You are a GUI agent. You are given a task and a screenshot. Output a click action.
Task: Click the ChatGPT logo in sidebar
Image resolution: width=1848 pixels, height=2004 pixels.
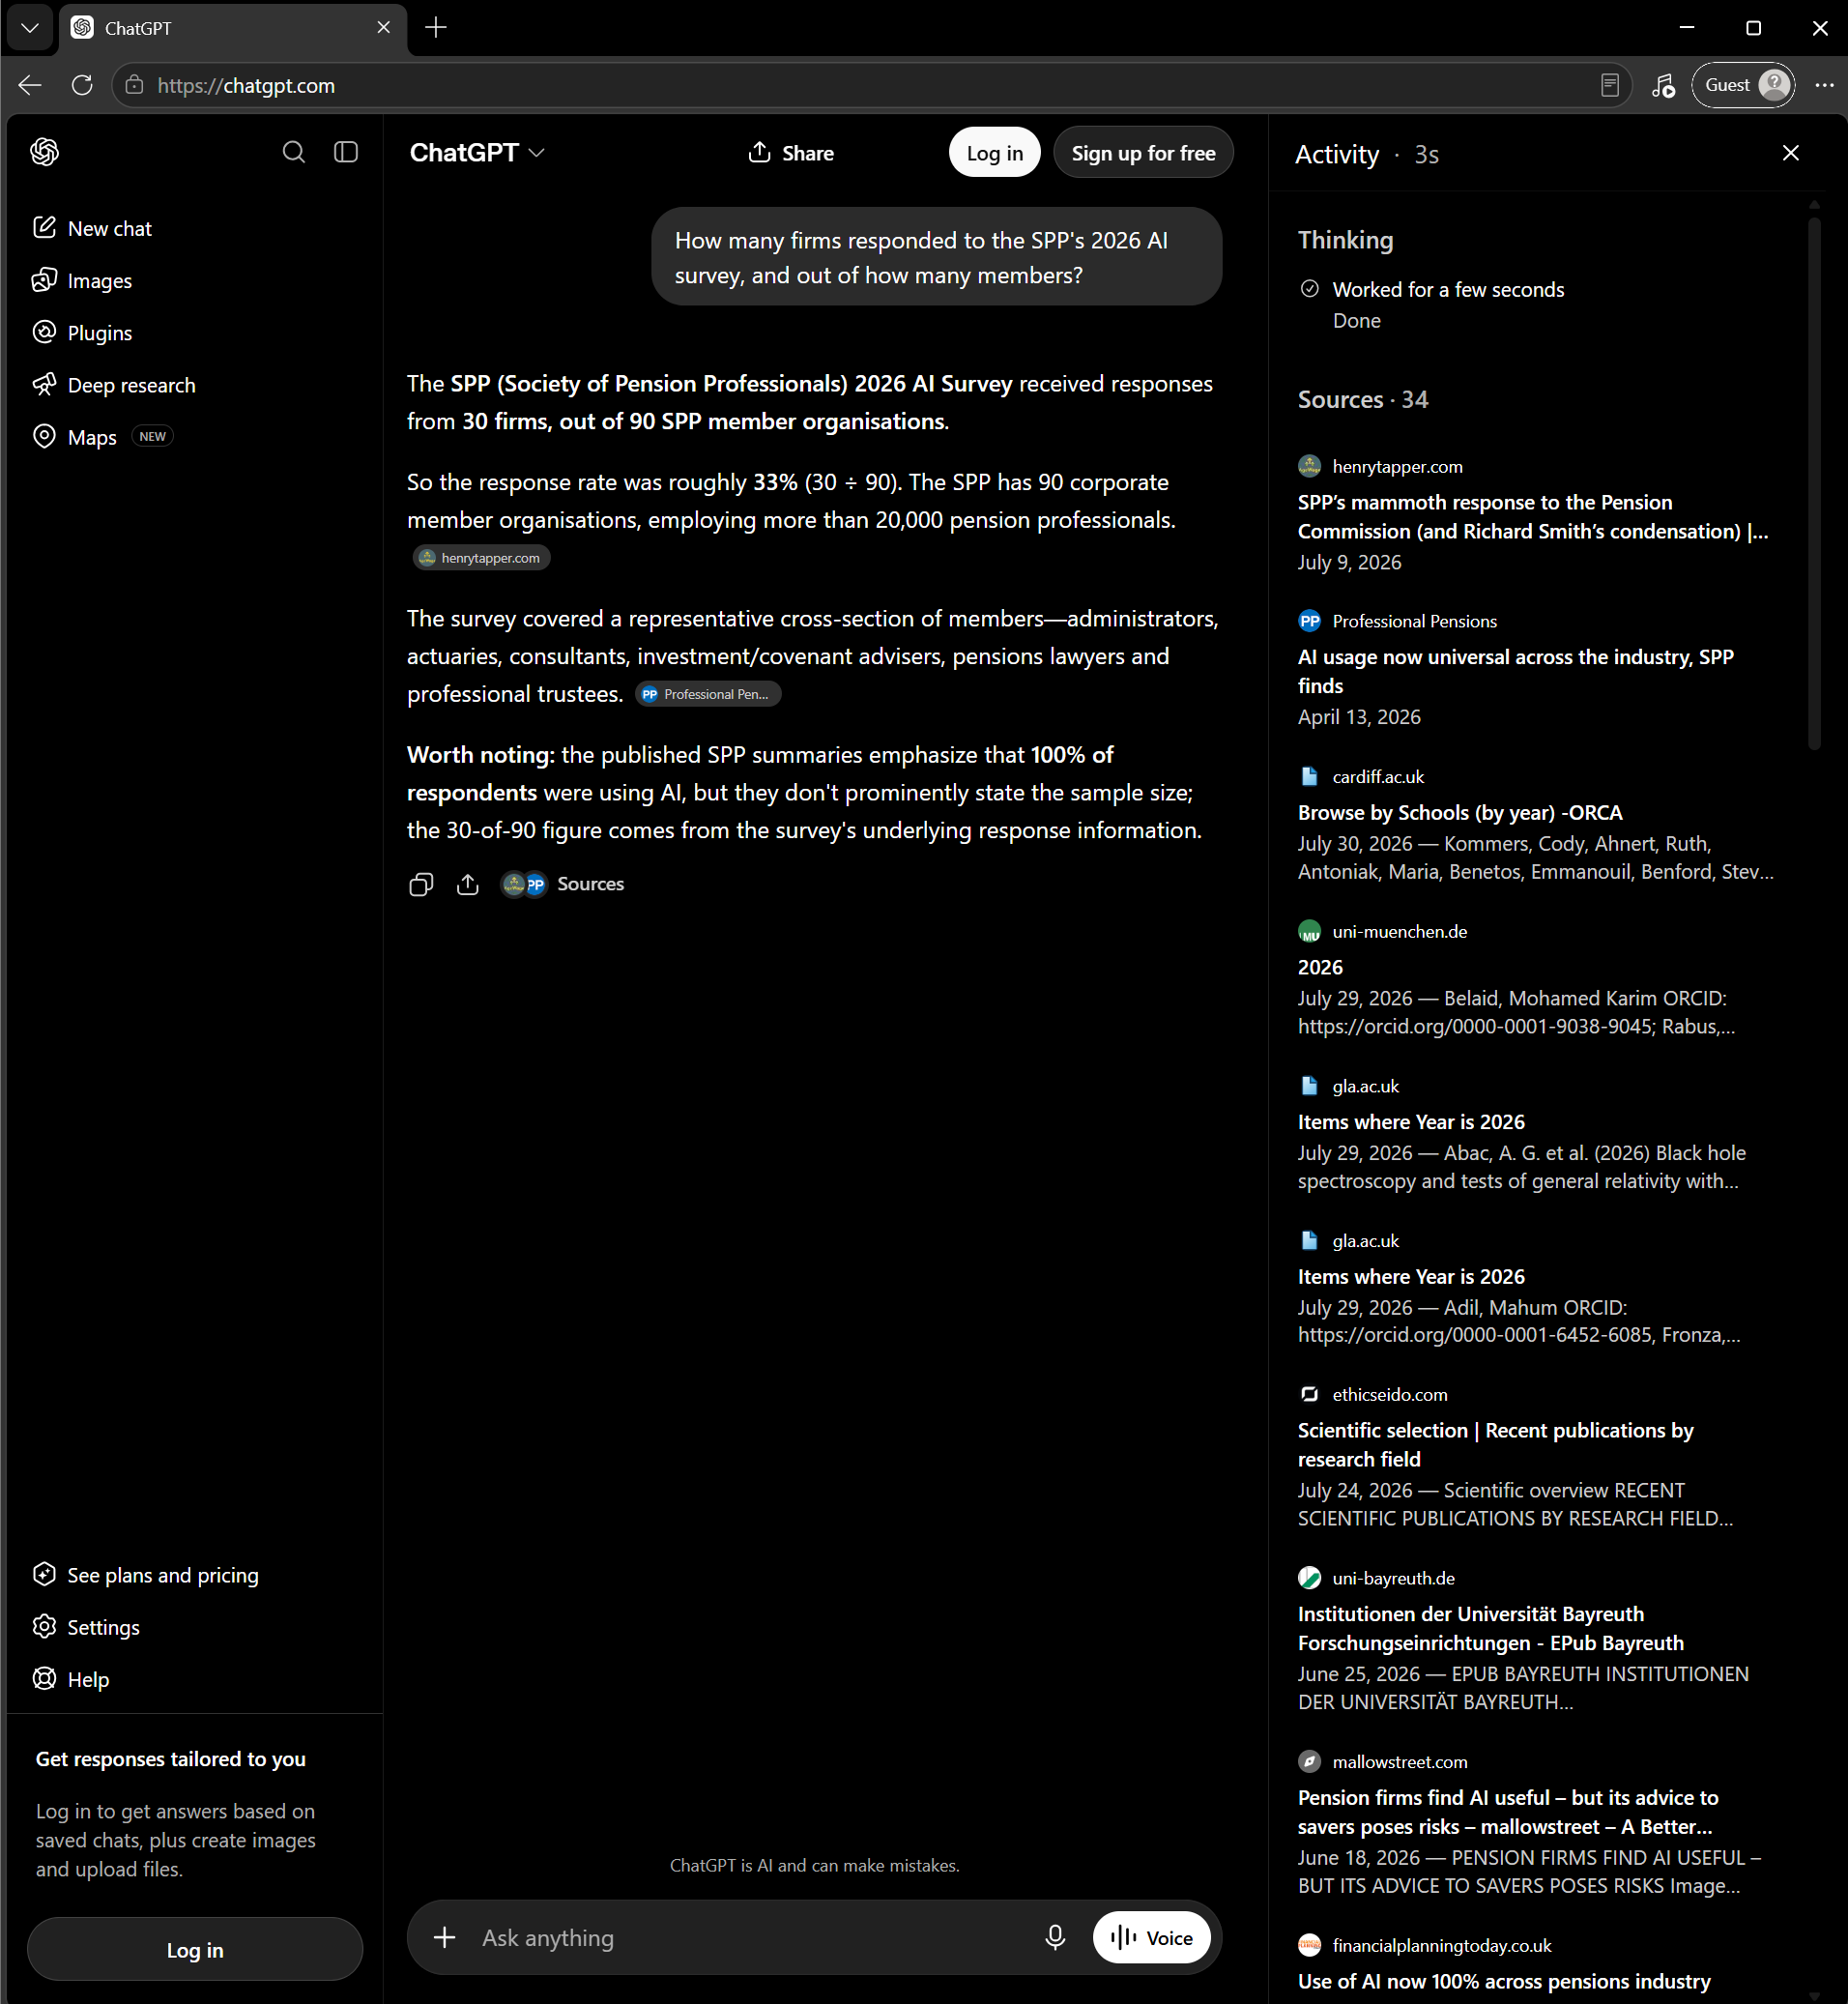tap(45, 152)
